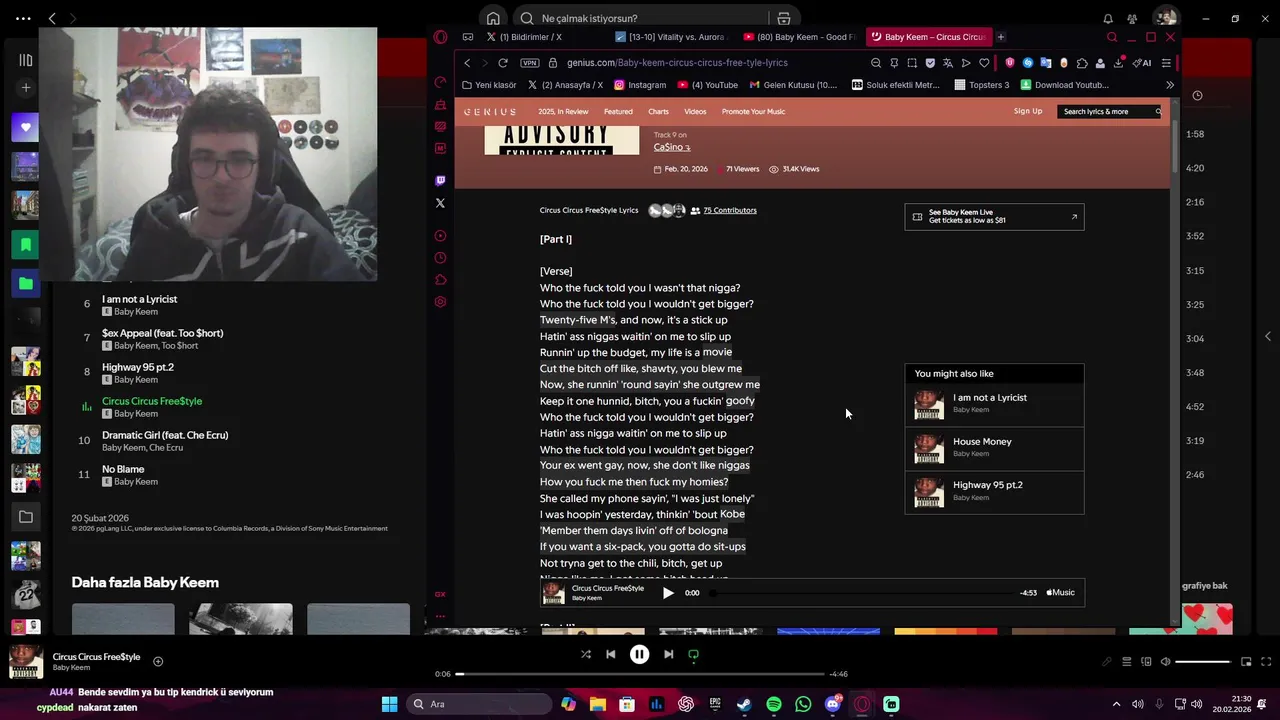Open the Ca$ino album link
Image resolution: width=1280 pixels, height=720 pixels.
coord(672,147)
